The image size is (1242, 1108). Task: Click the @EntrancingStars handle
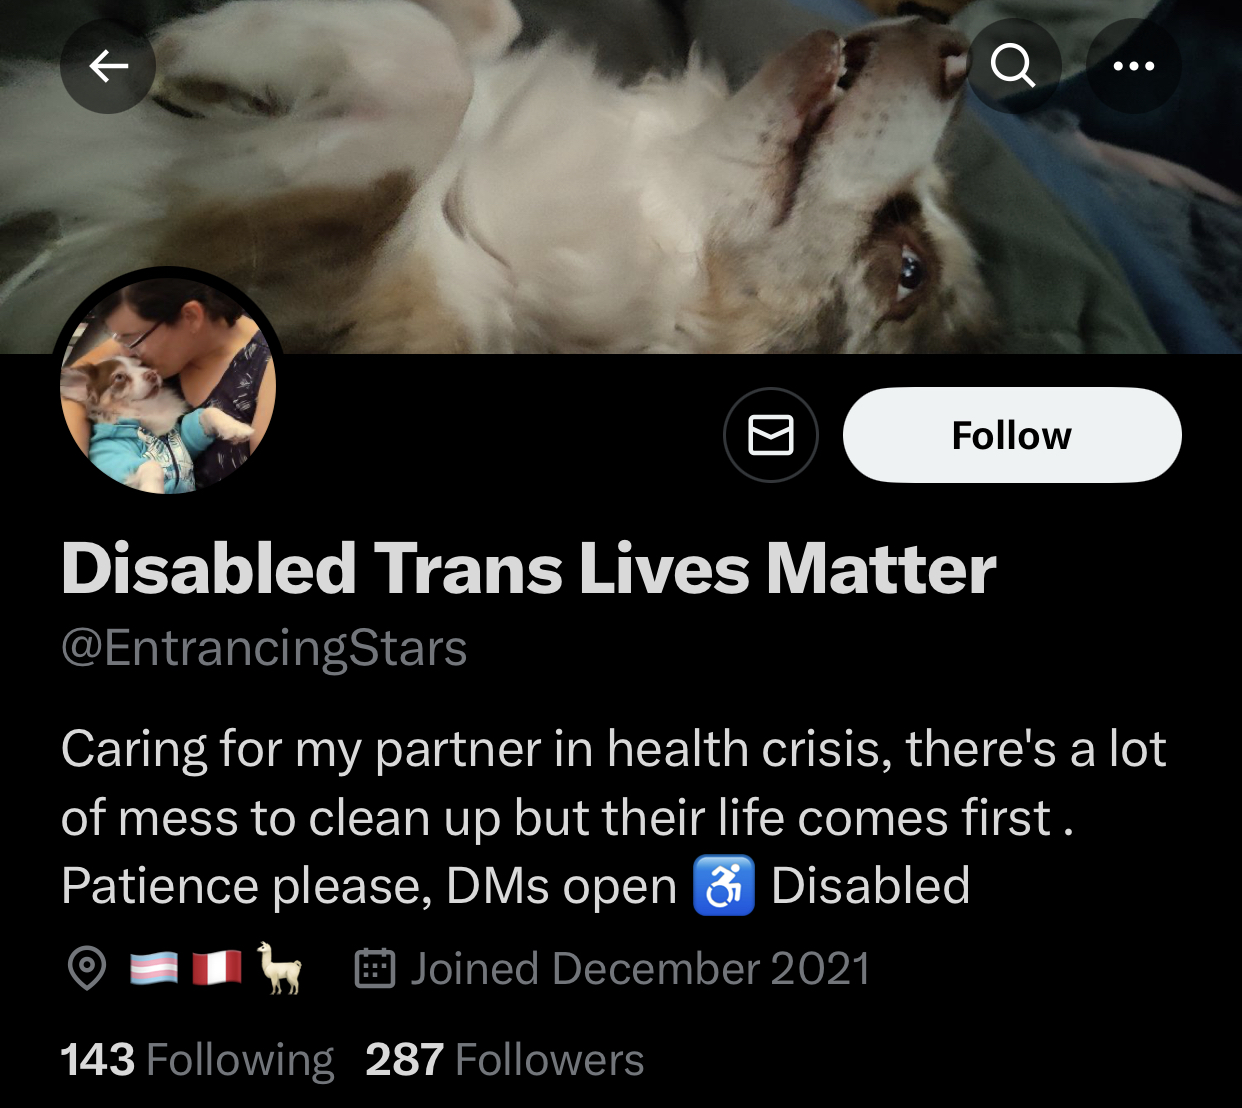tap(264, 648)
